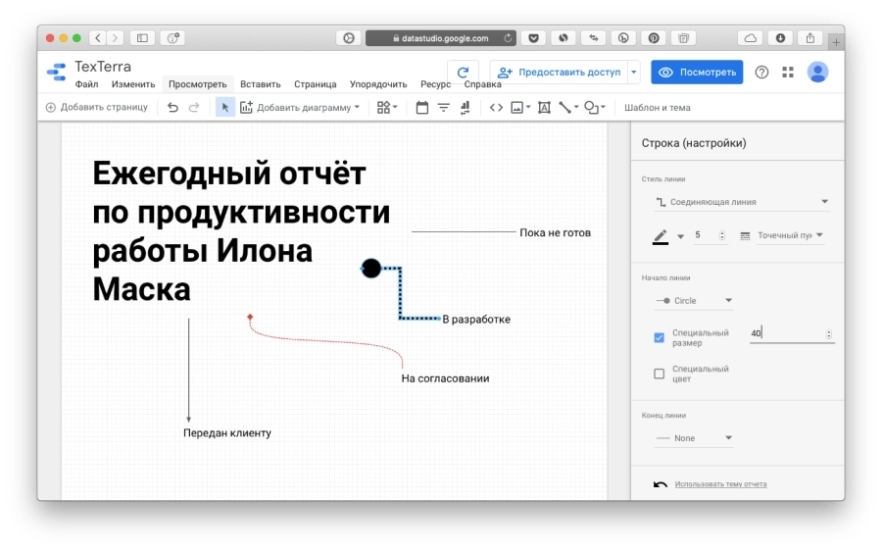Image resolution: width=882 pixels, height=550 pixels.
Task: Open the add control dropdown
Action: pyautogui.click(x=387, y=107)
